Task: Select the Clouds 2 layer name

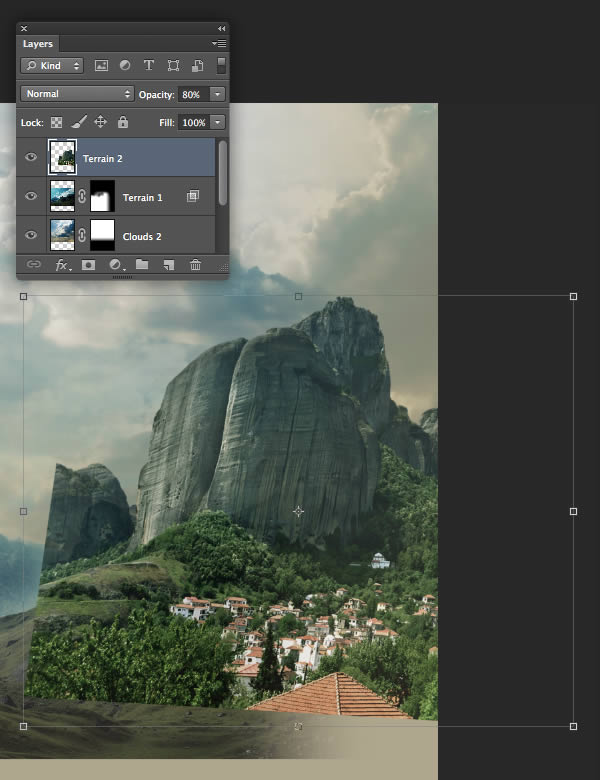Action: [142, 237]
